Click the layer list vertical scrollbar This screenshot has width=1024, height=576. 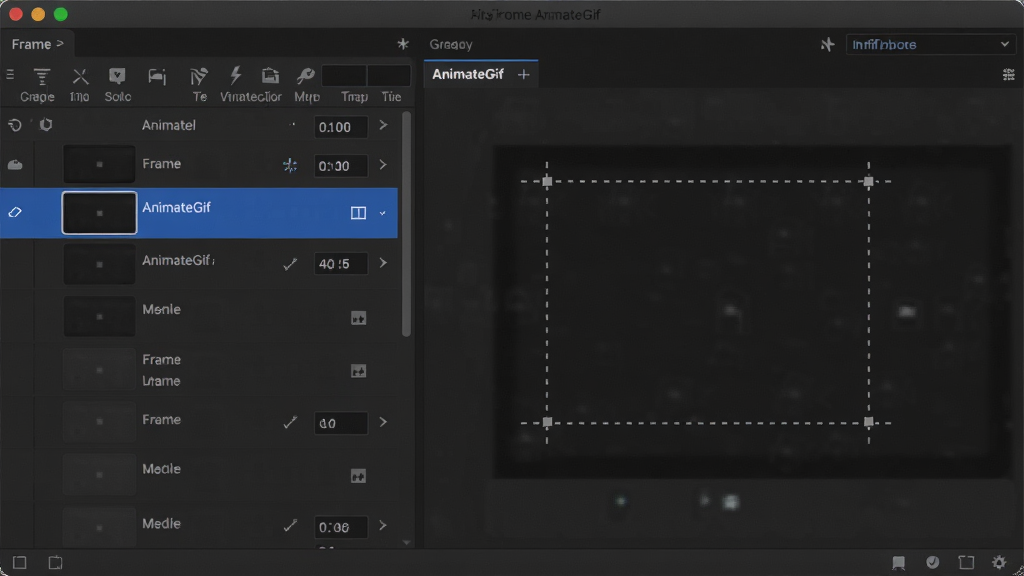[x=406, y=224]
